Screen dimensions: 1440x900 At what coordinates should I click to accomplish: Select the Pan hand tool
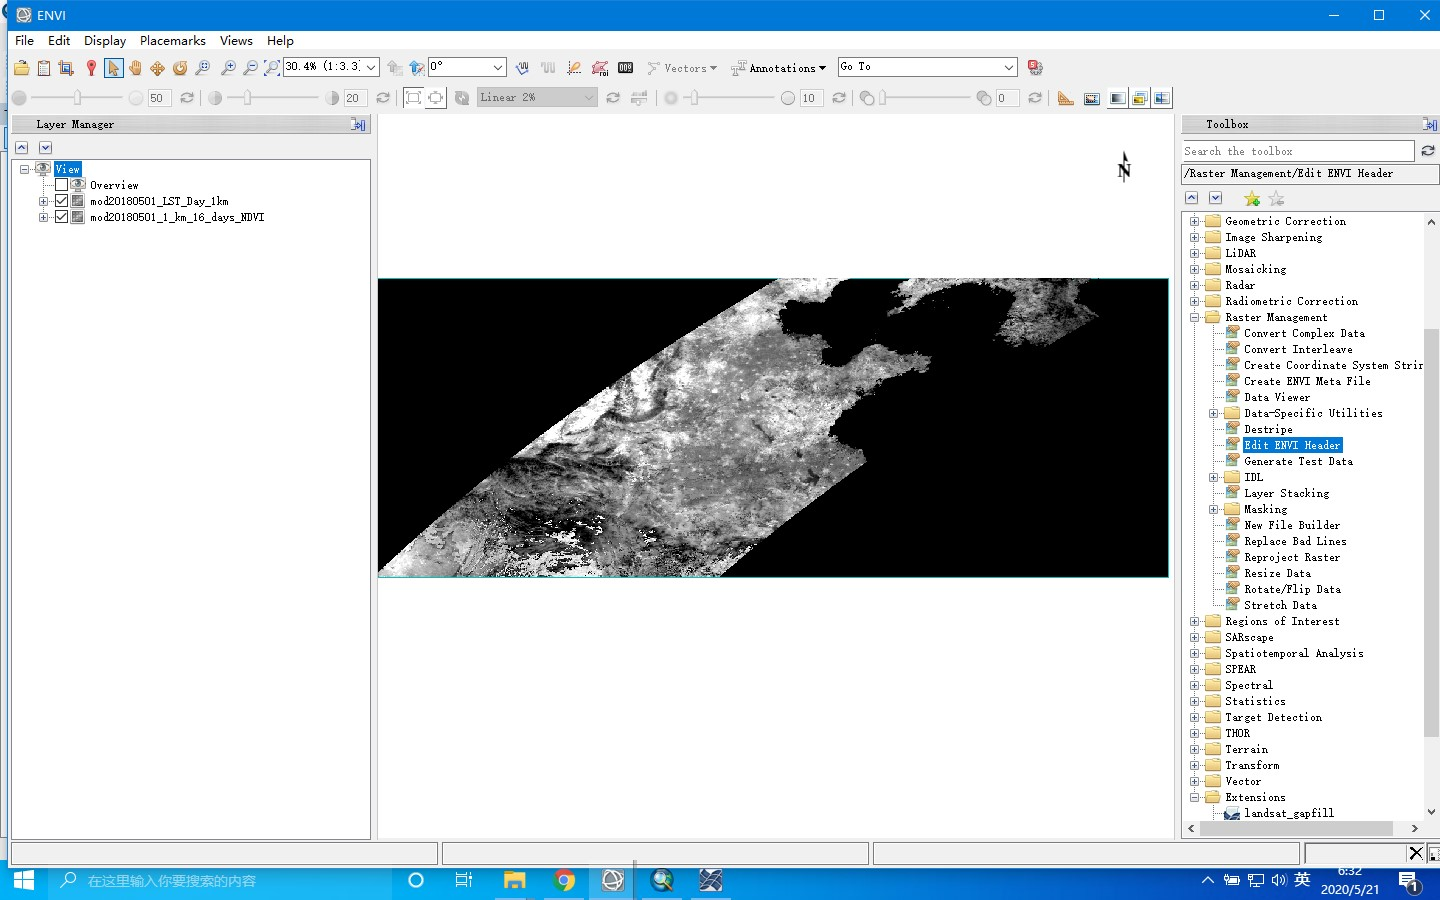click(135, 68)
